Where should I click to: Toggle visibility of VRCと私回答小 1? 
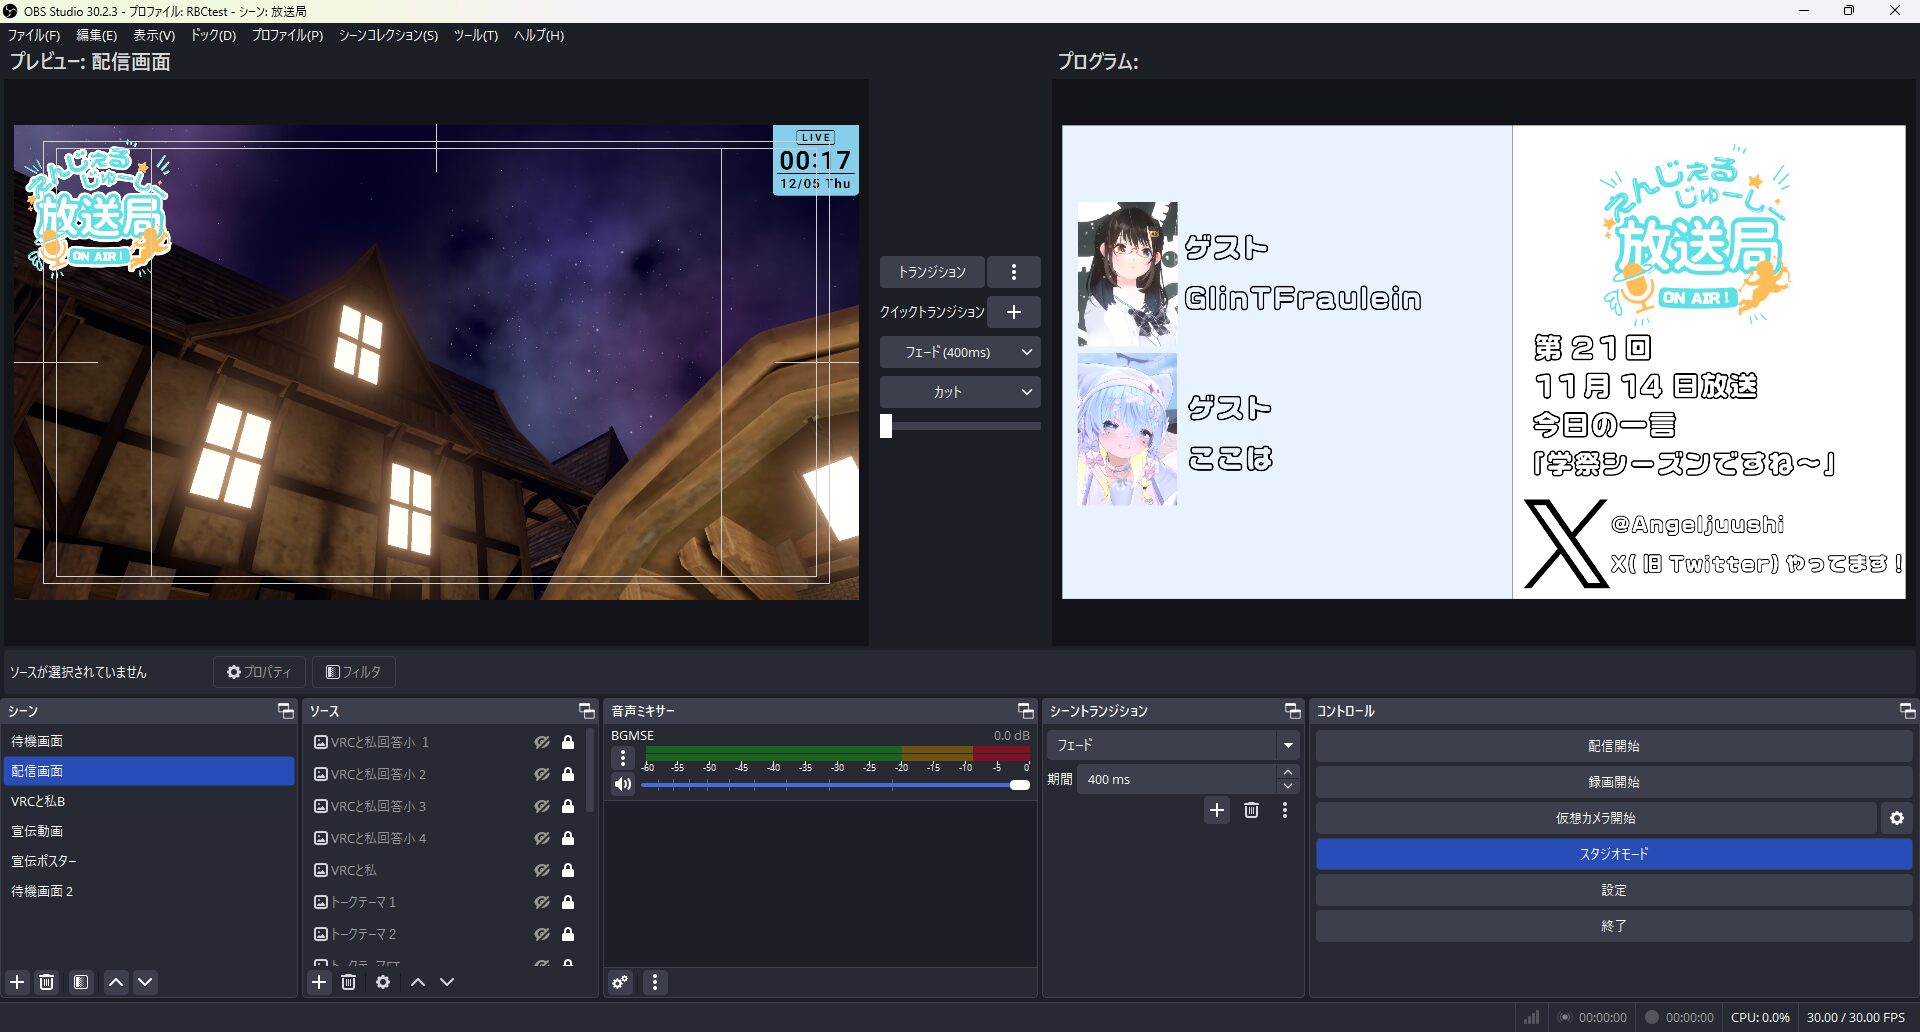tap(542, 742)
